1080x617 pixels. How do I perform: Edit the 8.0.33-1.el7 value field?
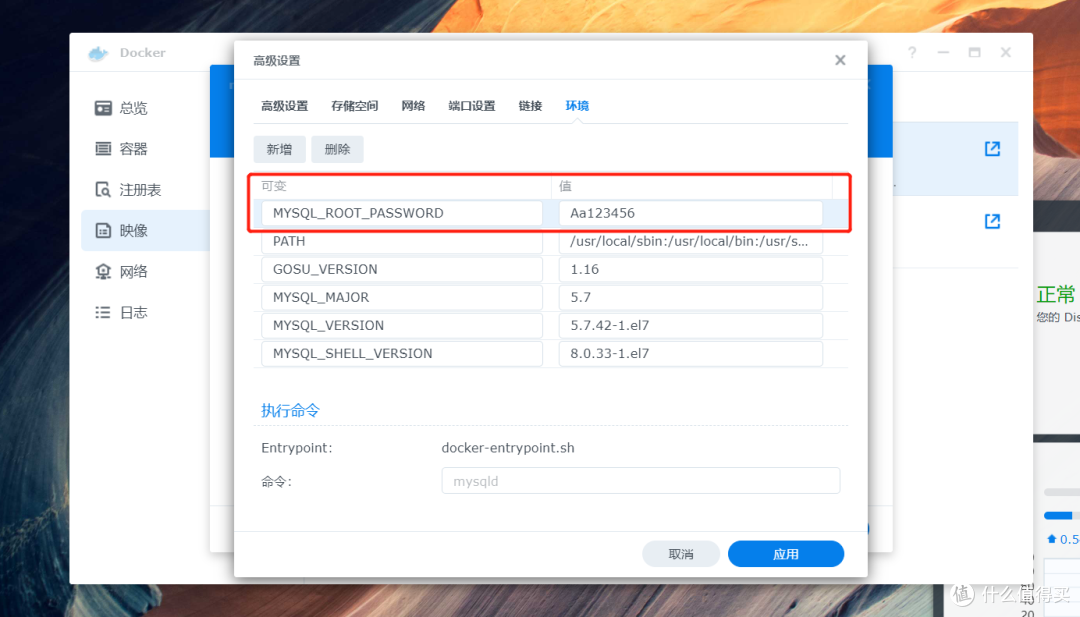pos(691,353)
